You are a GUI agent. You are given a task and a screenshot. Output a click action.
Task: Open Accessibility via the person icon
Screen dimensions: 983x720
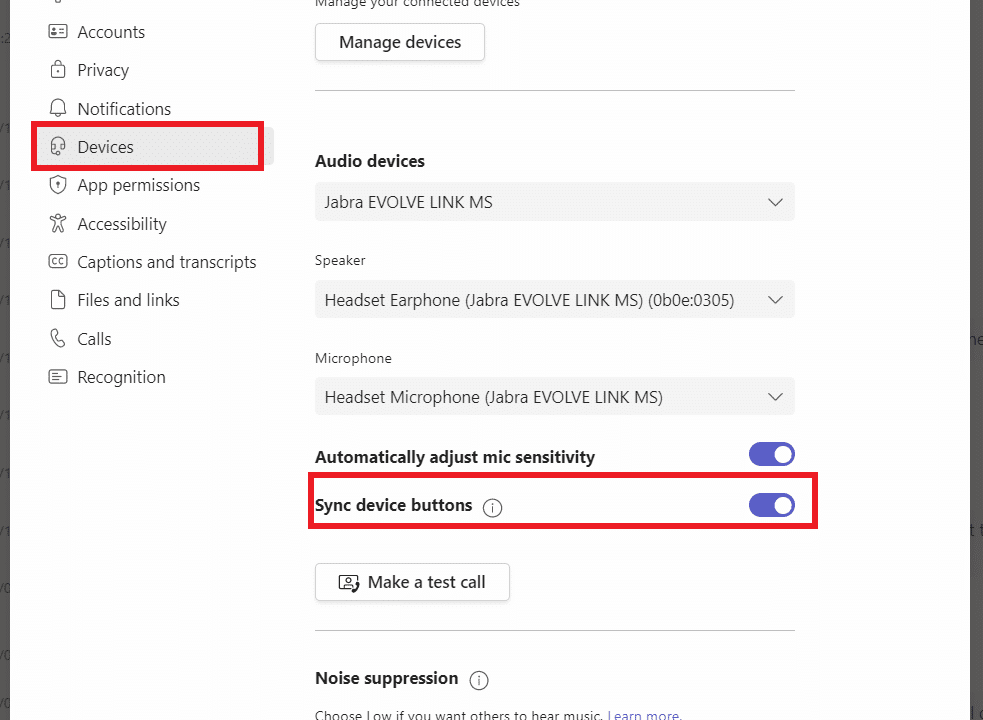57,223
